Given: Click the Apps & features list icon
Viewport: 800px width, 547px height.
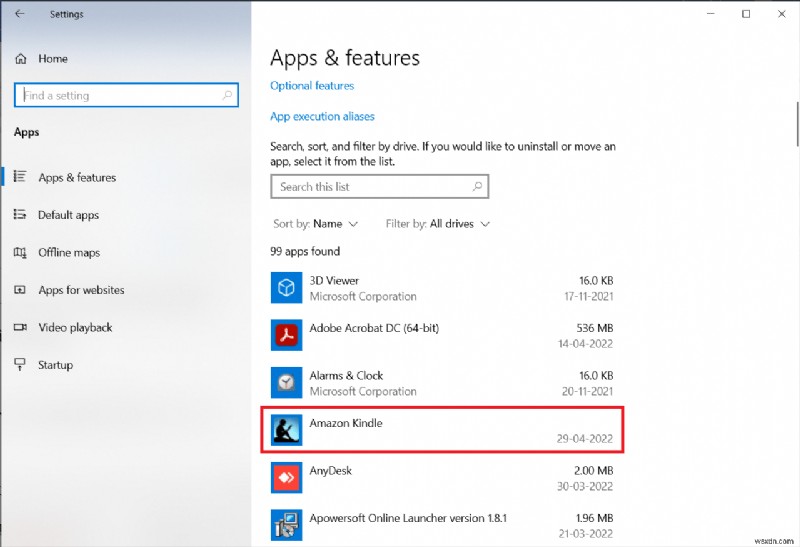Looking at the screenshot, I should pyautogui.click(x=20, y=177).
